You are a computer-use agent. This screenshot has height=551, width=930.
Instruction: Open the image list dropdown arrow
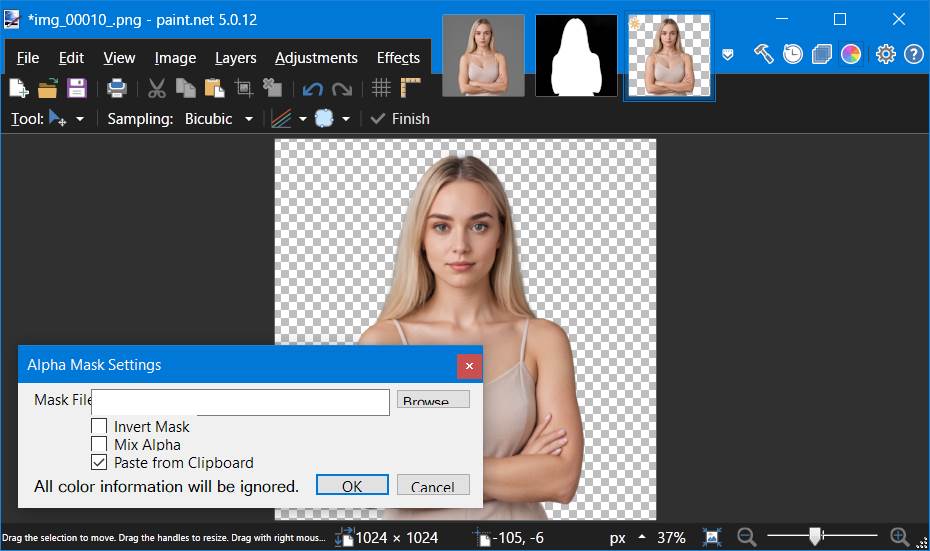pos(728,55)
